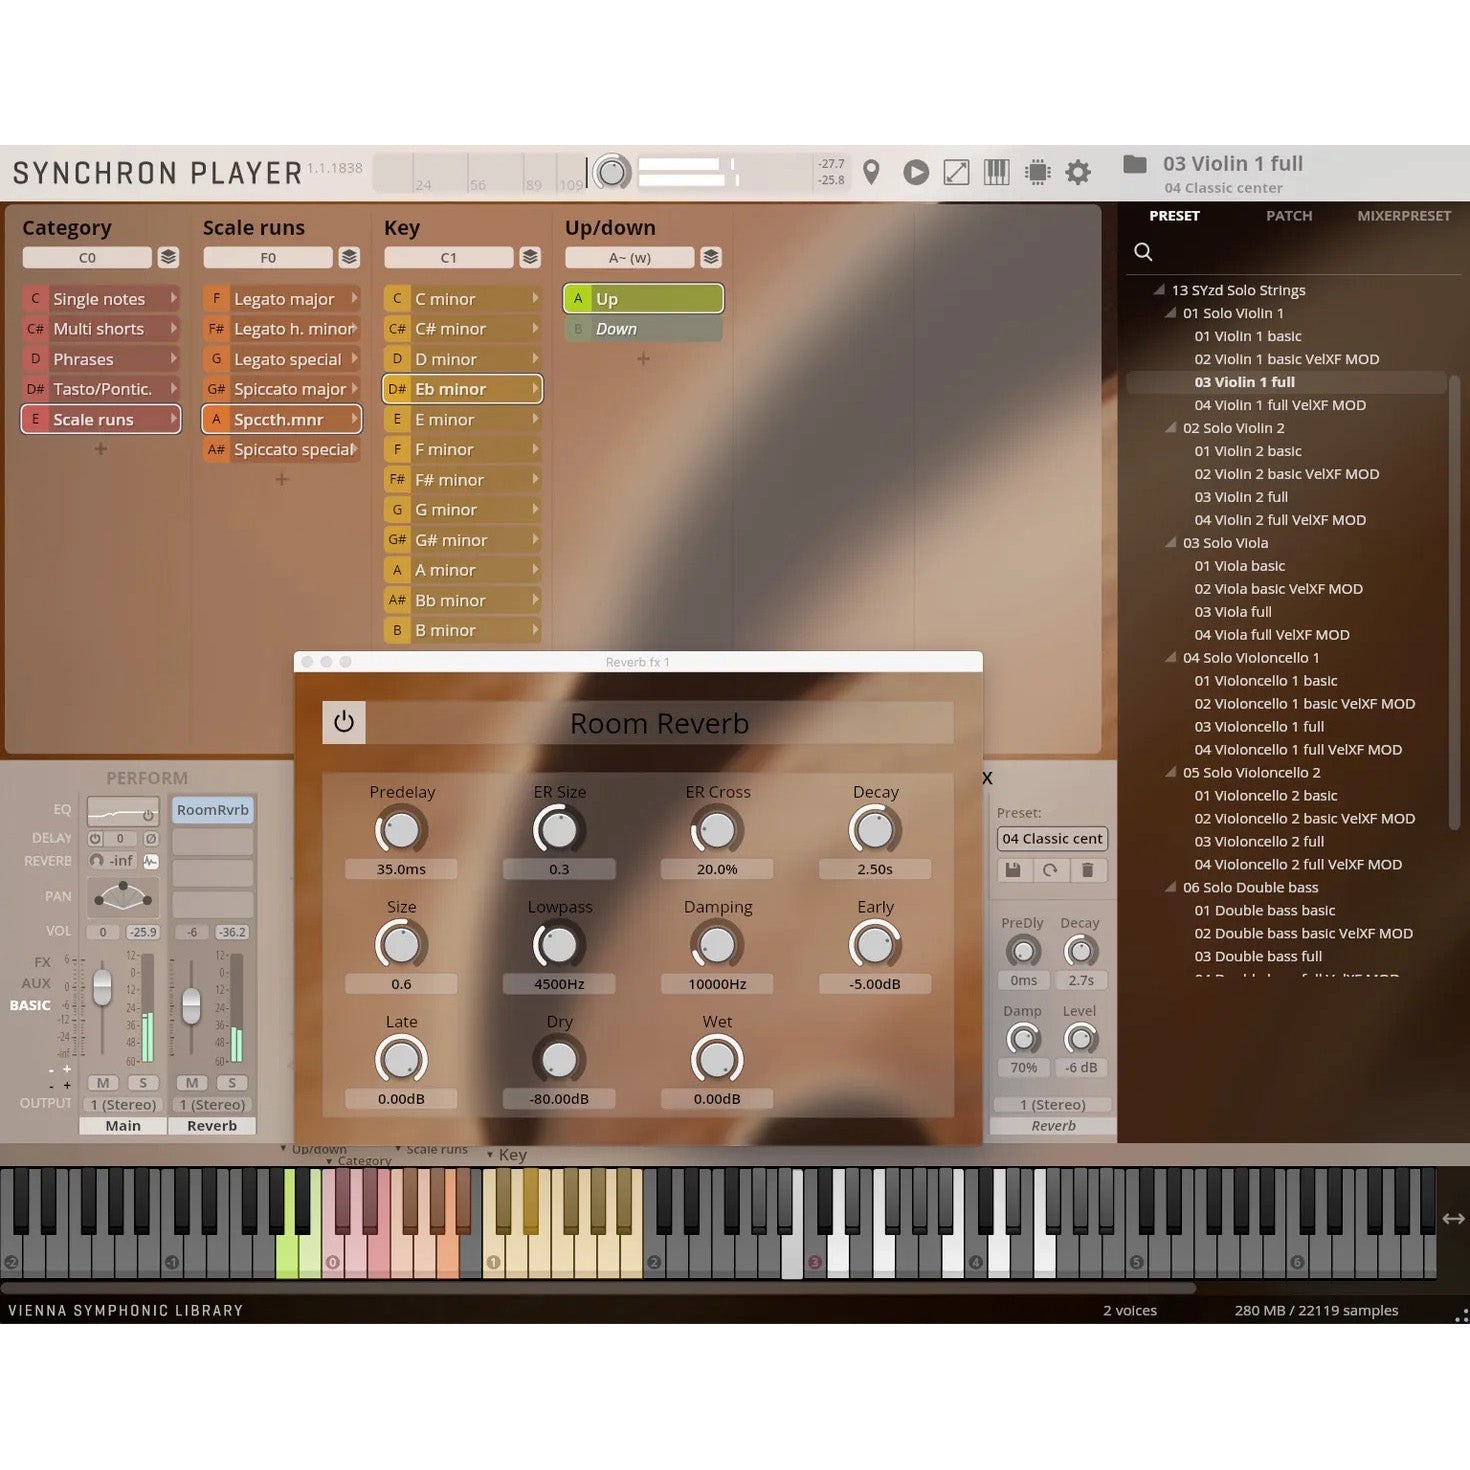Collapse the 01 Solo Violin 1 folder
Viewport: 1470px width, 1470px height.
[x=1171, y=313]
